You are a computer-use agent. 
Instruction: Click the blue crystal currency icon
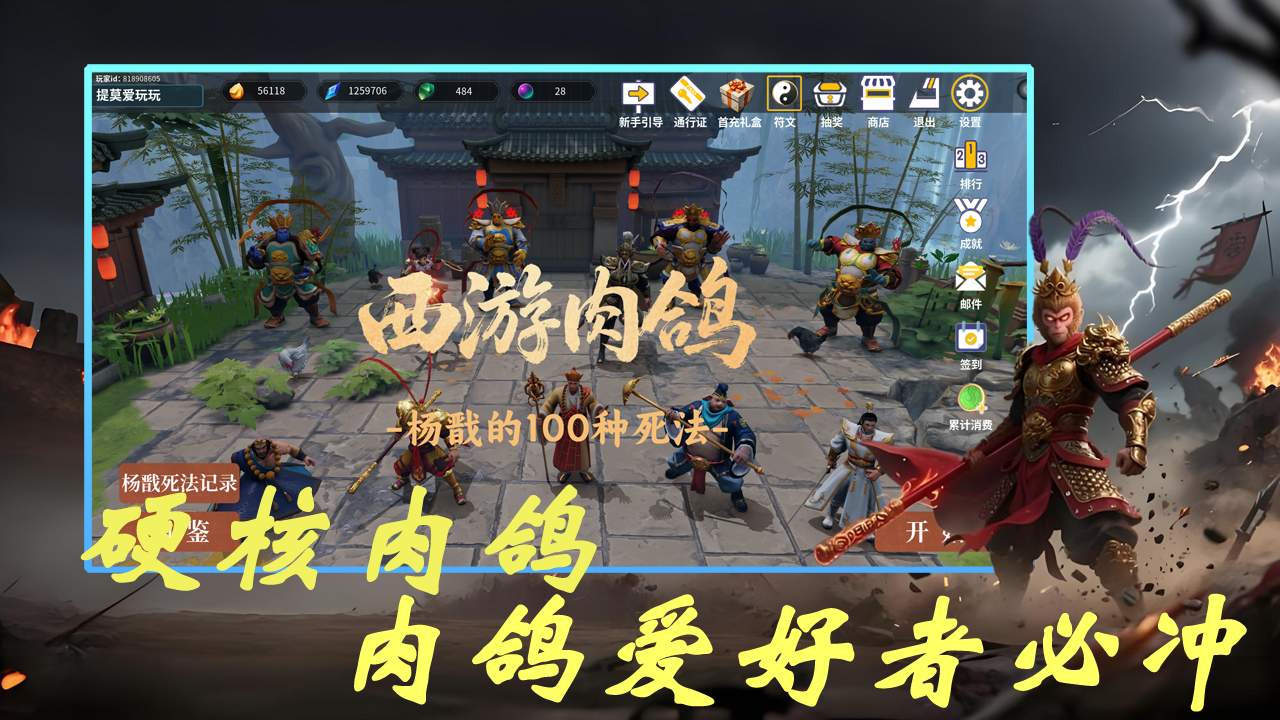point(331,91)
